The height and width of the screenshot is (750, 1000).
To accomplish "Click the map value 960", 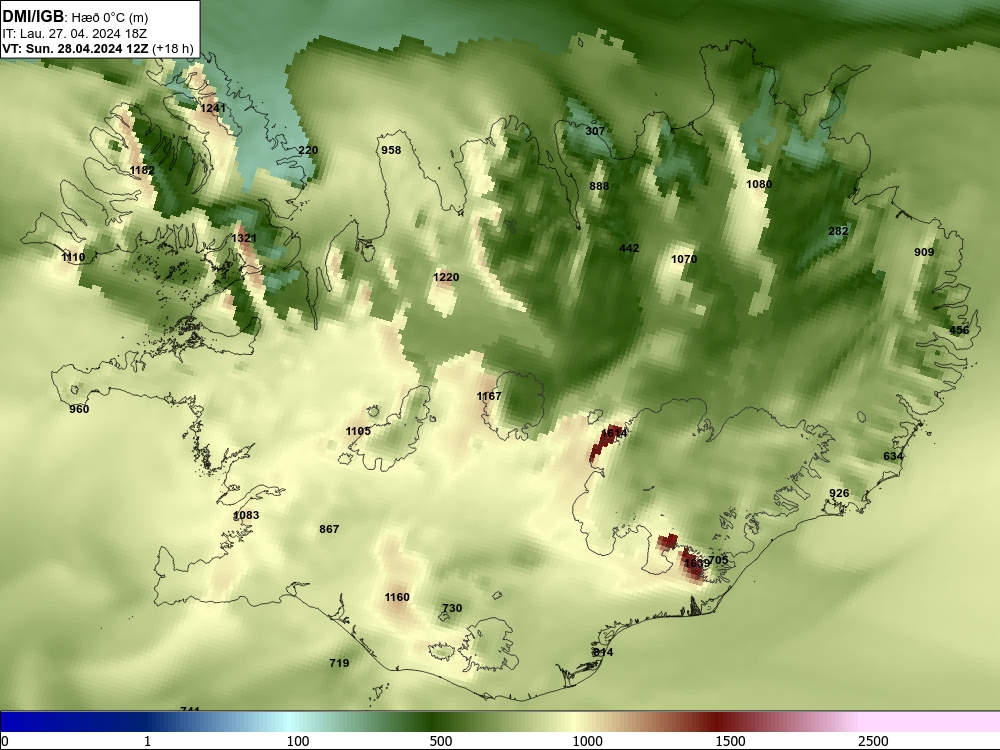I will click(x=79, y=409).
